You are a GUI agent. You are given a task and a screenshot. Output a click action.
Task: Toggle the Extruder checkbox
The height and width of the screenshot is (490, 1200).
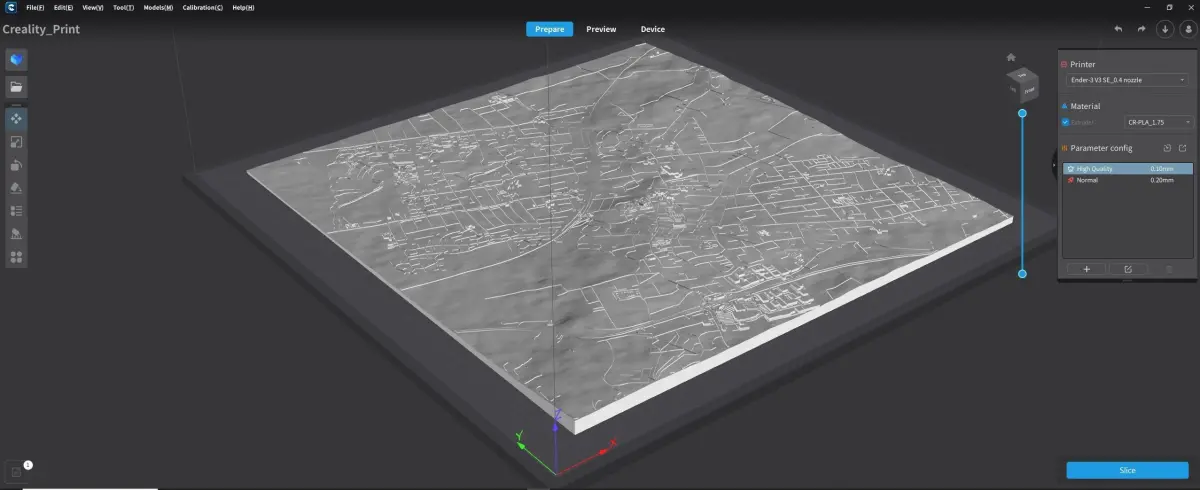tap(1066, 122)
